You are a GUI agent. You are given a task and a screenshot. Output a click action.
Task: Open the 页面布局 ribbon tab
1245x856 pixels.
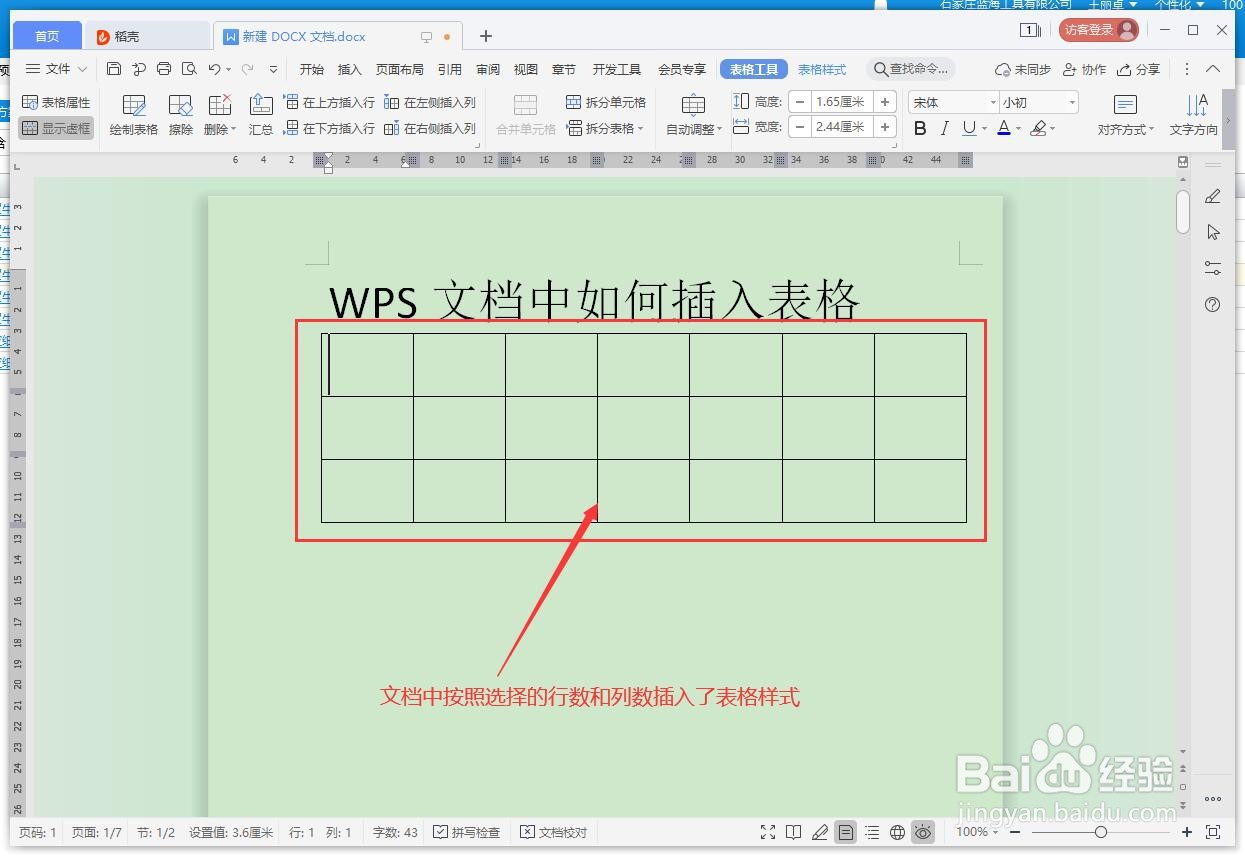click(400, 69)
